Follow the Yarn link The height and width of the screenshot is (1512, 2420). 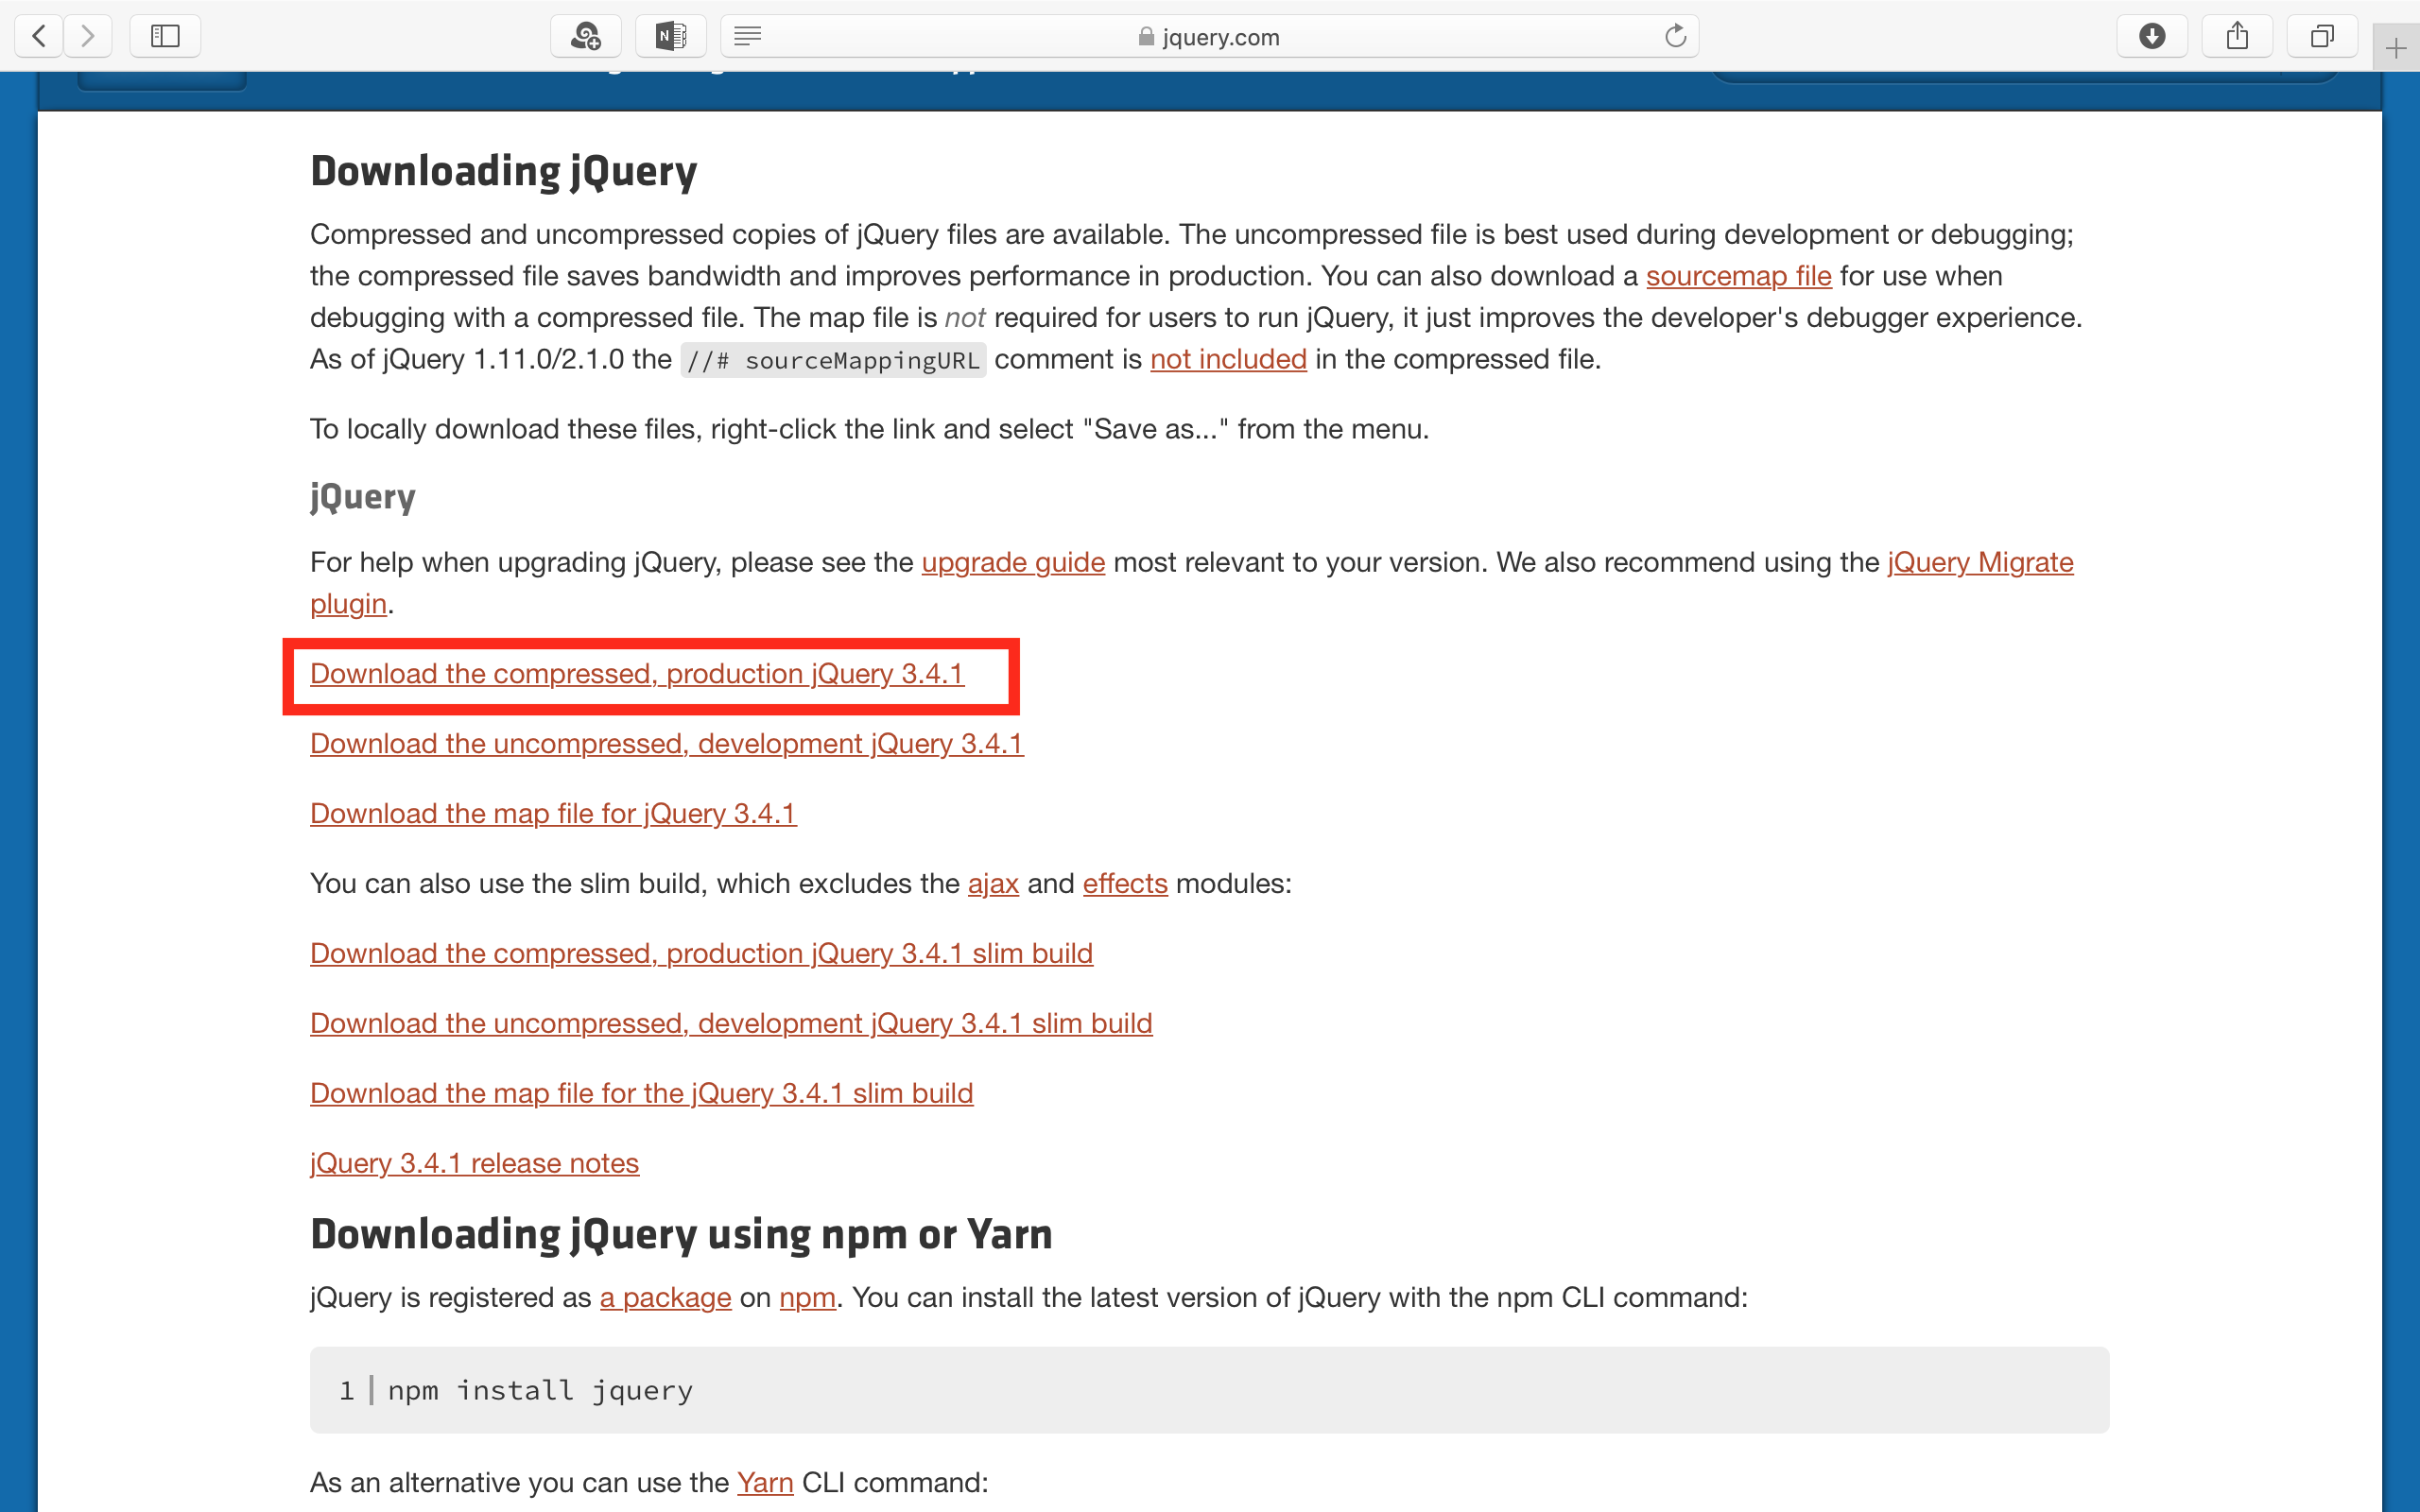click(x=764, y=1482)
